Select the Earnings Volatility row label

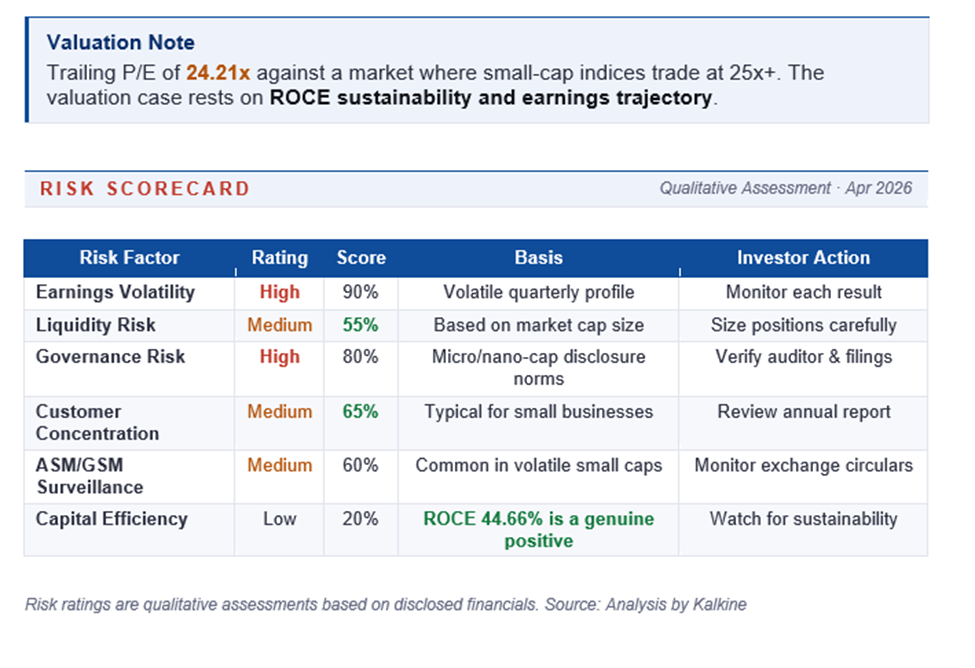tap(115, 292)
